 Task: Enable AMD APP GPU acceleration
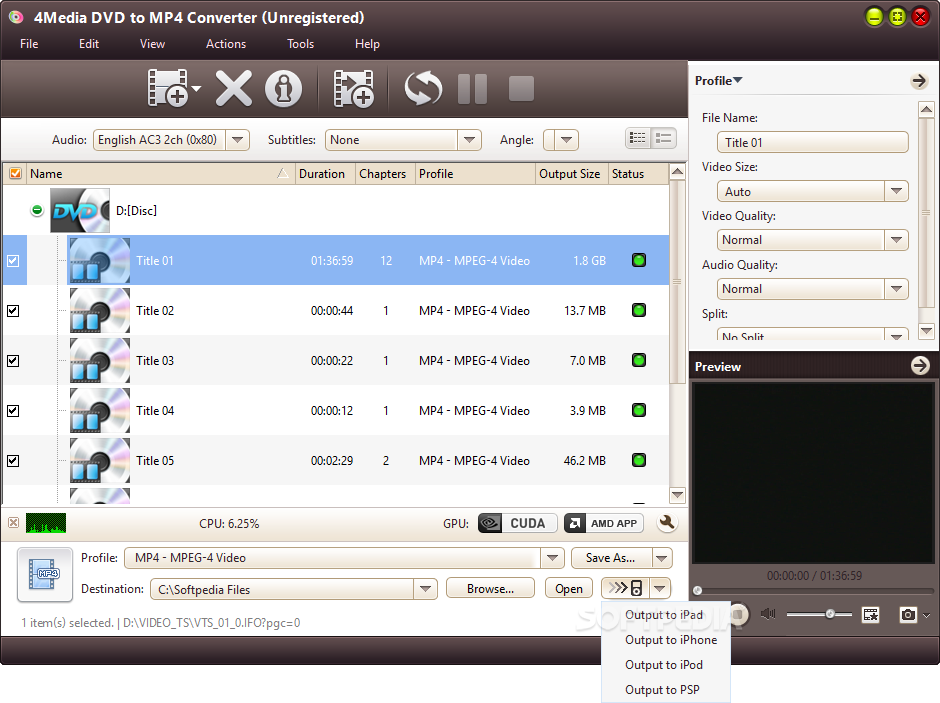604,523
